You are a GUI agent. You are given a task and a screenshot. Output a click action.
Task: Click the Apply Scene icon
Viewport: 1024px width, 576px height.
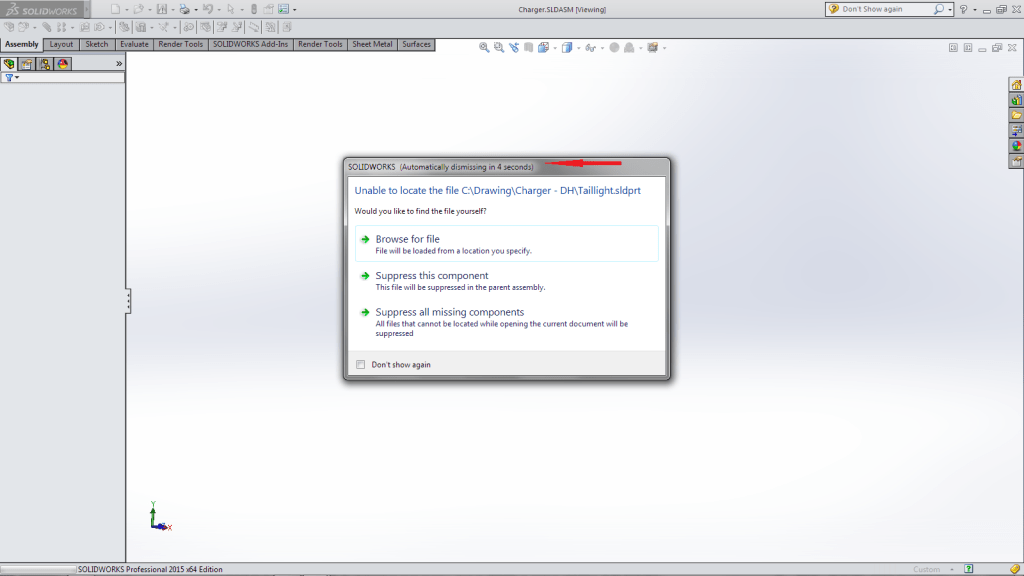629,46
